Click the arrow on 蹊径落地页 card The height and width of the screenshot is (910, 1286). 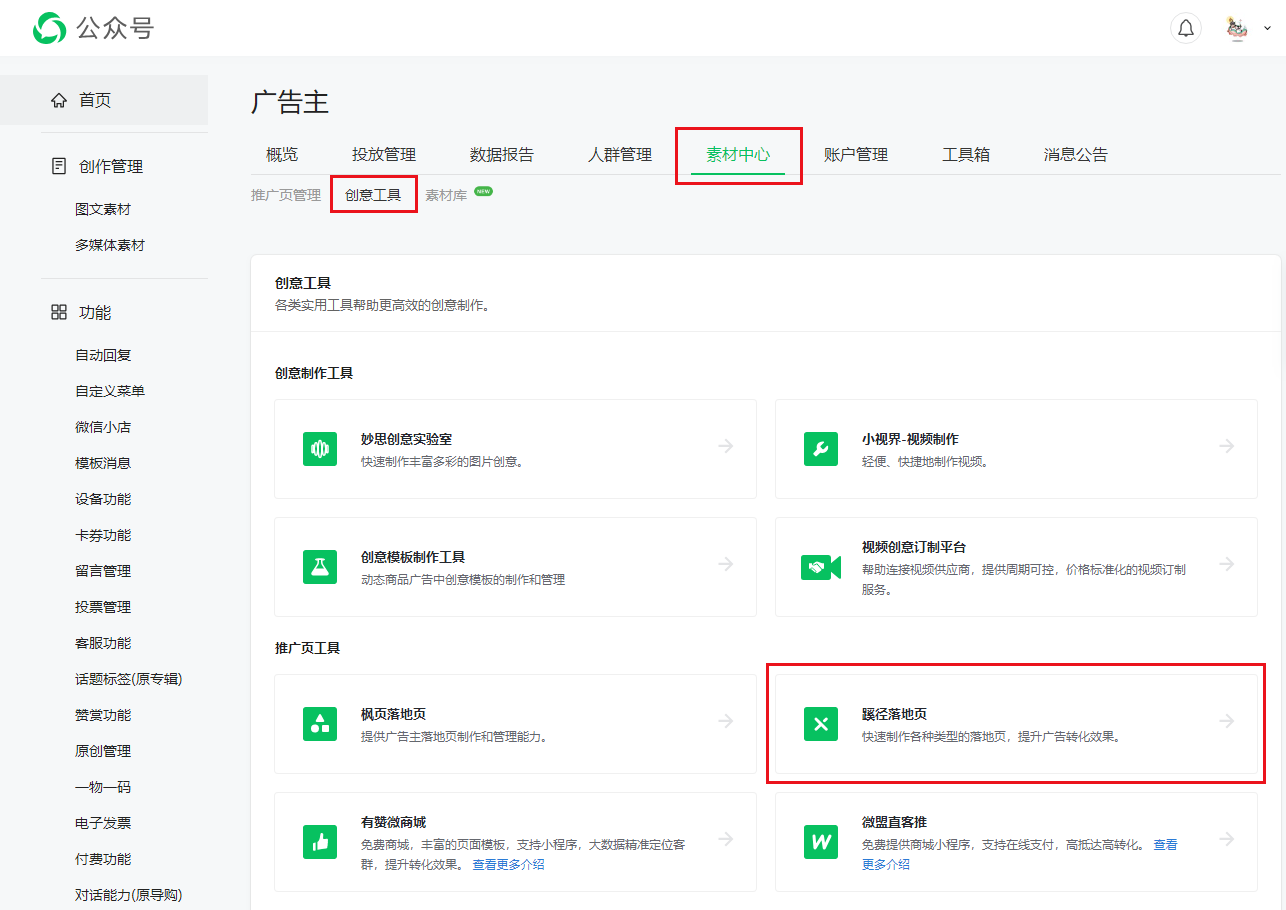(x=1227, y=721)
